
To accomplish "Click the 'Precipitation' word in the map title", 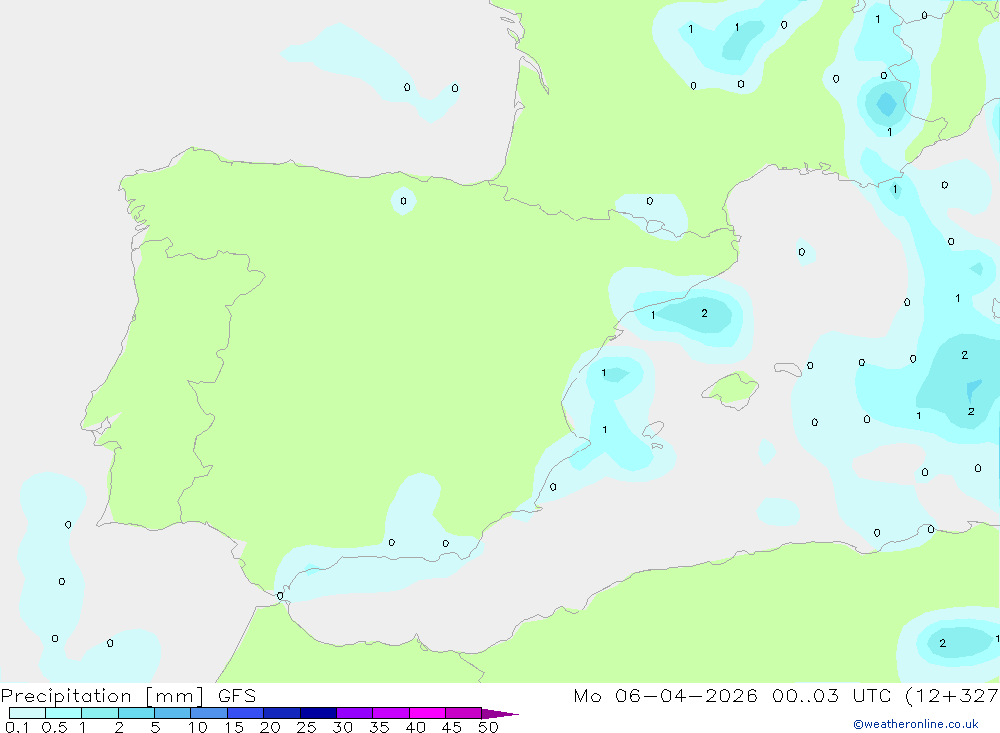I will pos(66,696).
